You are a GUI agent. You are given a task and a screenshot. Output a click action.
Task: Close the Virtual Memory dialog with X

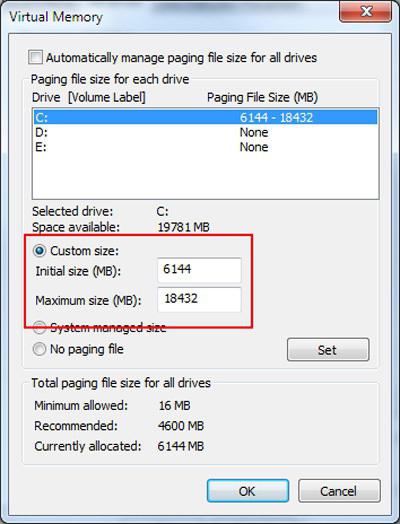pyautogui.click(x=366, y=12)
